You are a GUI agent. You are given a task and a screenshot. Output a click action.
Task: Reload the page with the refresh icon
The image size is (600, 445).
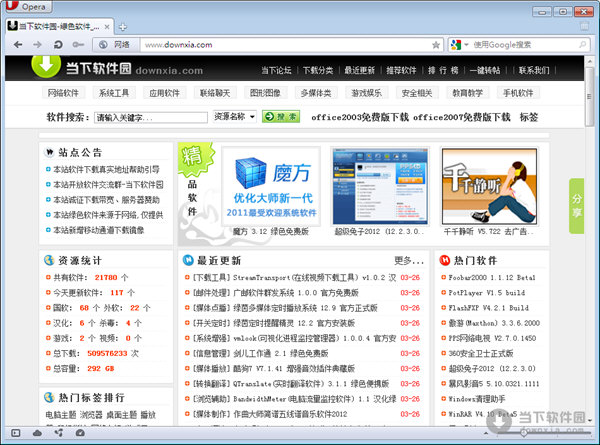click(x=58, y=45)
